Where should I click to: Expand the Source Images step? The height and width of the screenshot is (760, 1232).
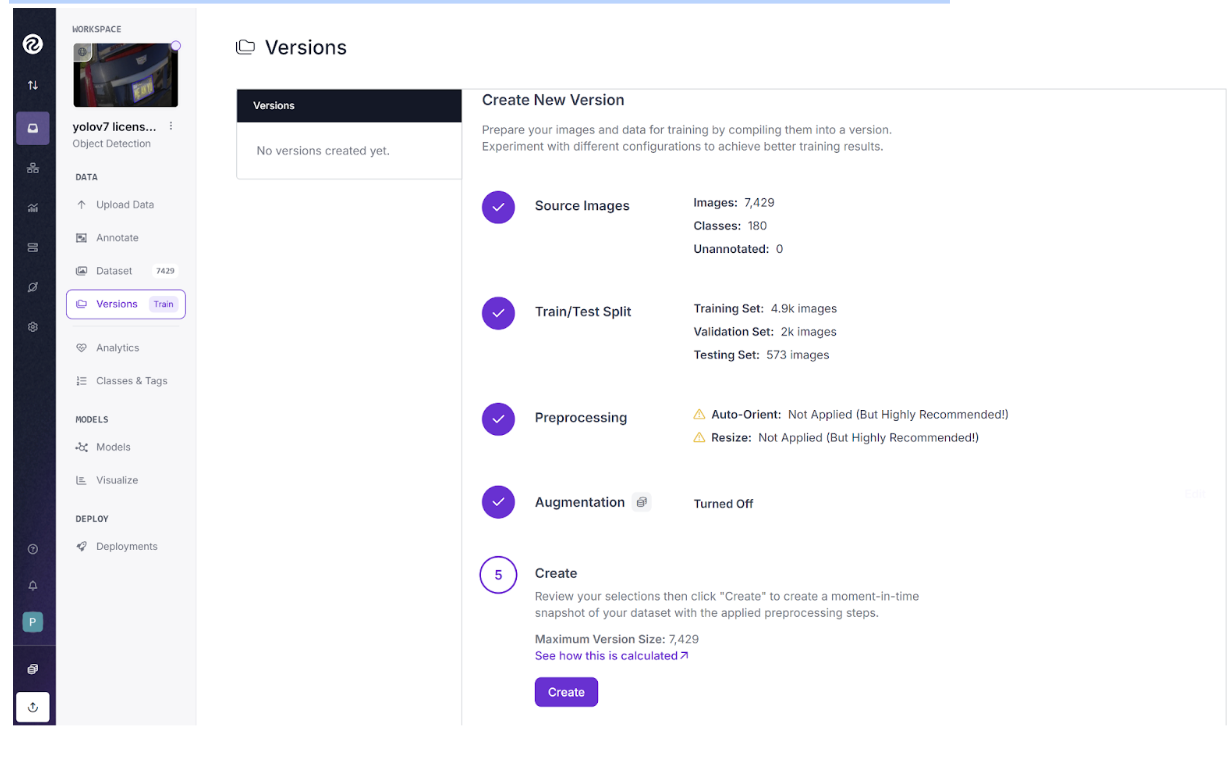click(582, 206)
